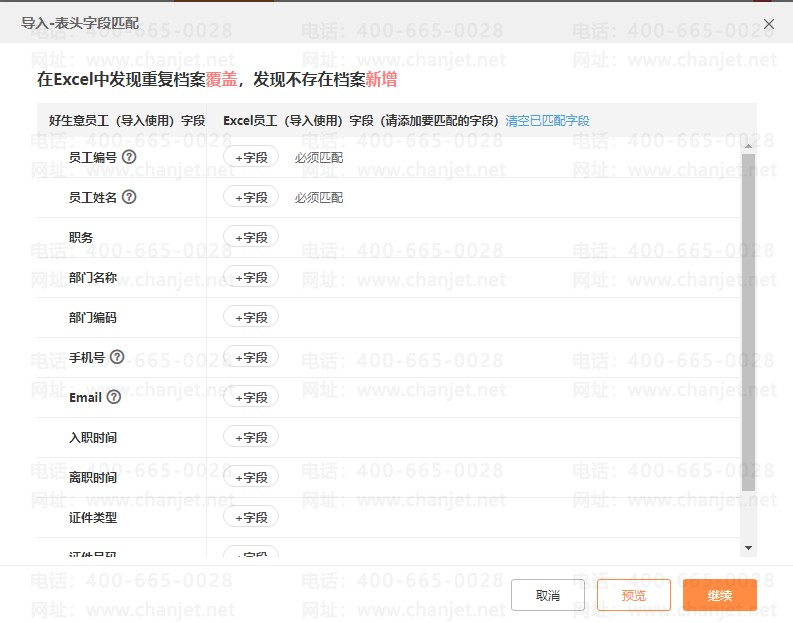Image resolution: width=793 pixels, height=623 pixels.
Task: Click scrollbar up arrow
Action: click(x=748, y=146)
